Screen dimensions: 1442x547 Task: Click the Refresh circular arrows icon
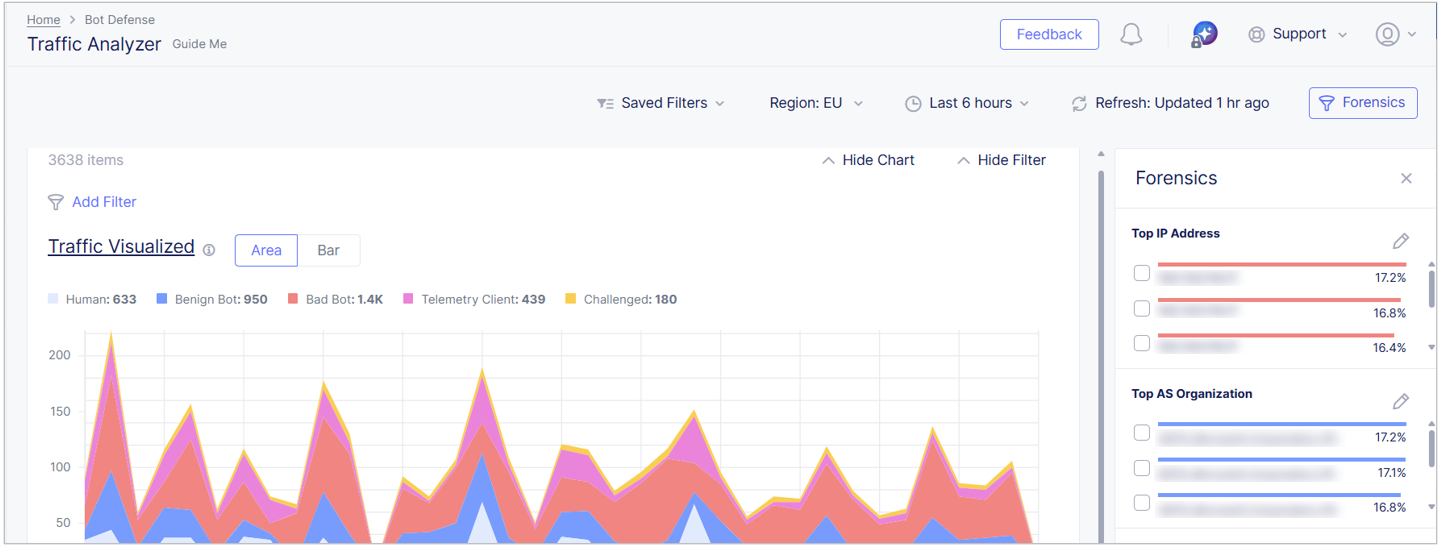click(x=1079, y=103)
